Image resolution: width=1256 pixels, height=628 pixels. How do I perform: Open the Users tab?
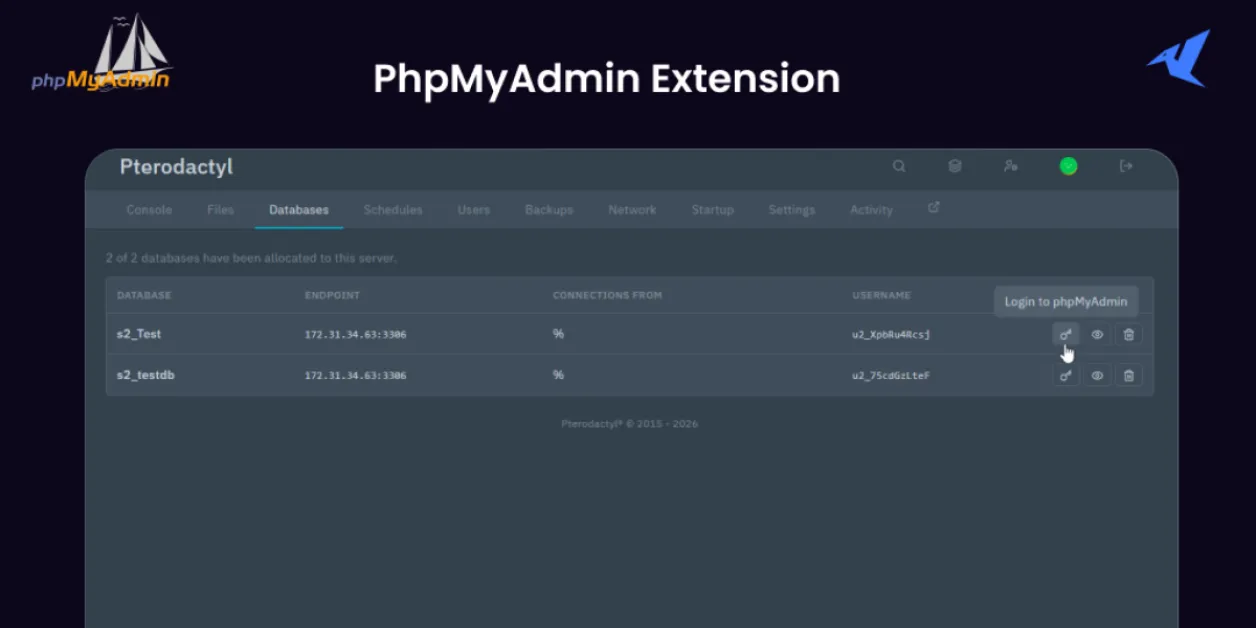474,210
